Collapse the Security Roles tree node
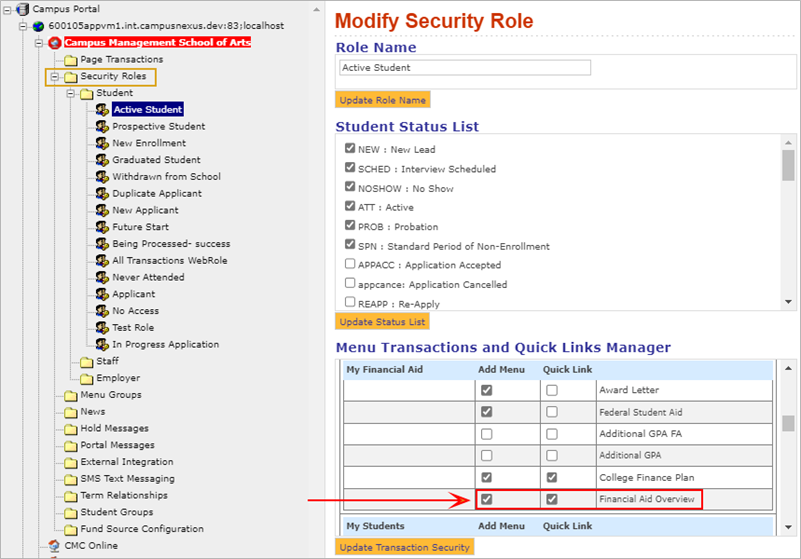Screen dimensions: 801x559 pos(55,77)
